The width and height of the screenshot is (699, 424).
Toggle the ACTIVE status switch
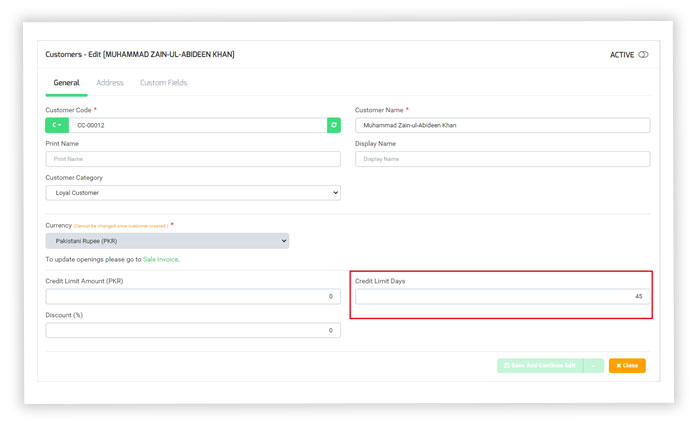pyautogui.click(x=643, y=55)
